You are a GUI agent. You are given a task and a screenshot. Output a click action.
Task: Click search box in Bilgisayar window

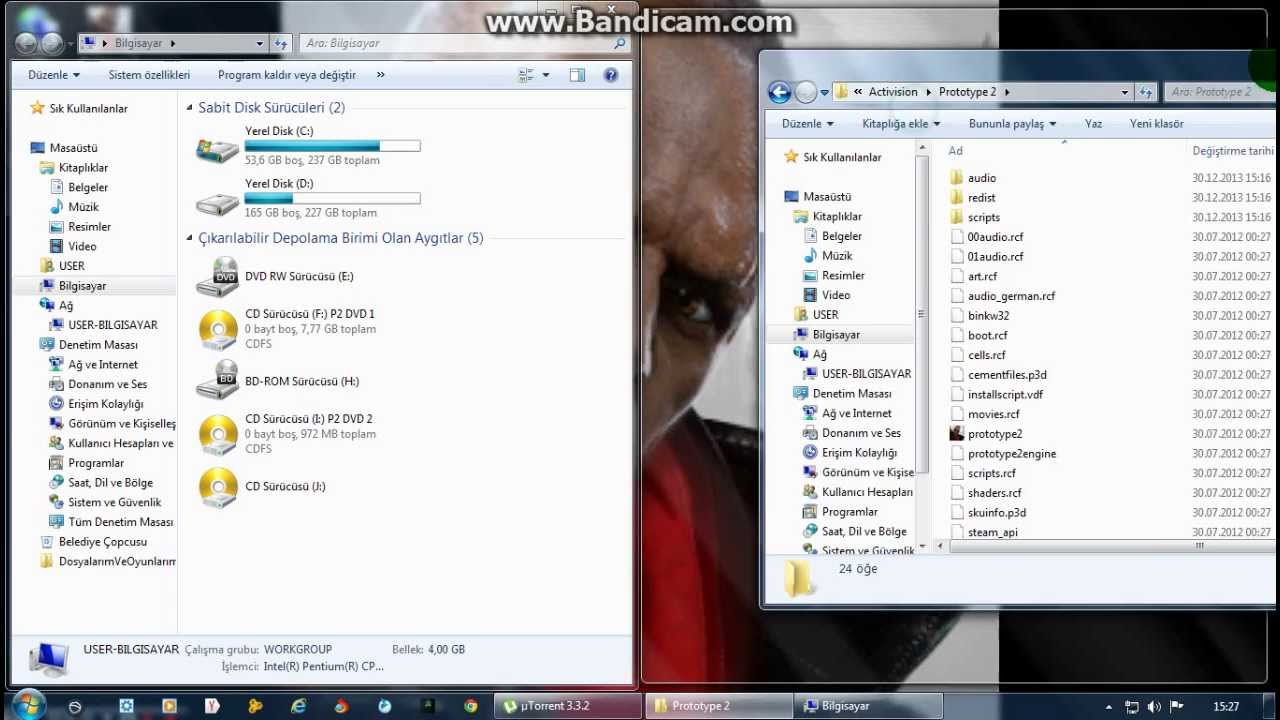click(x=466, y=43)
